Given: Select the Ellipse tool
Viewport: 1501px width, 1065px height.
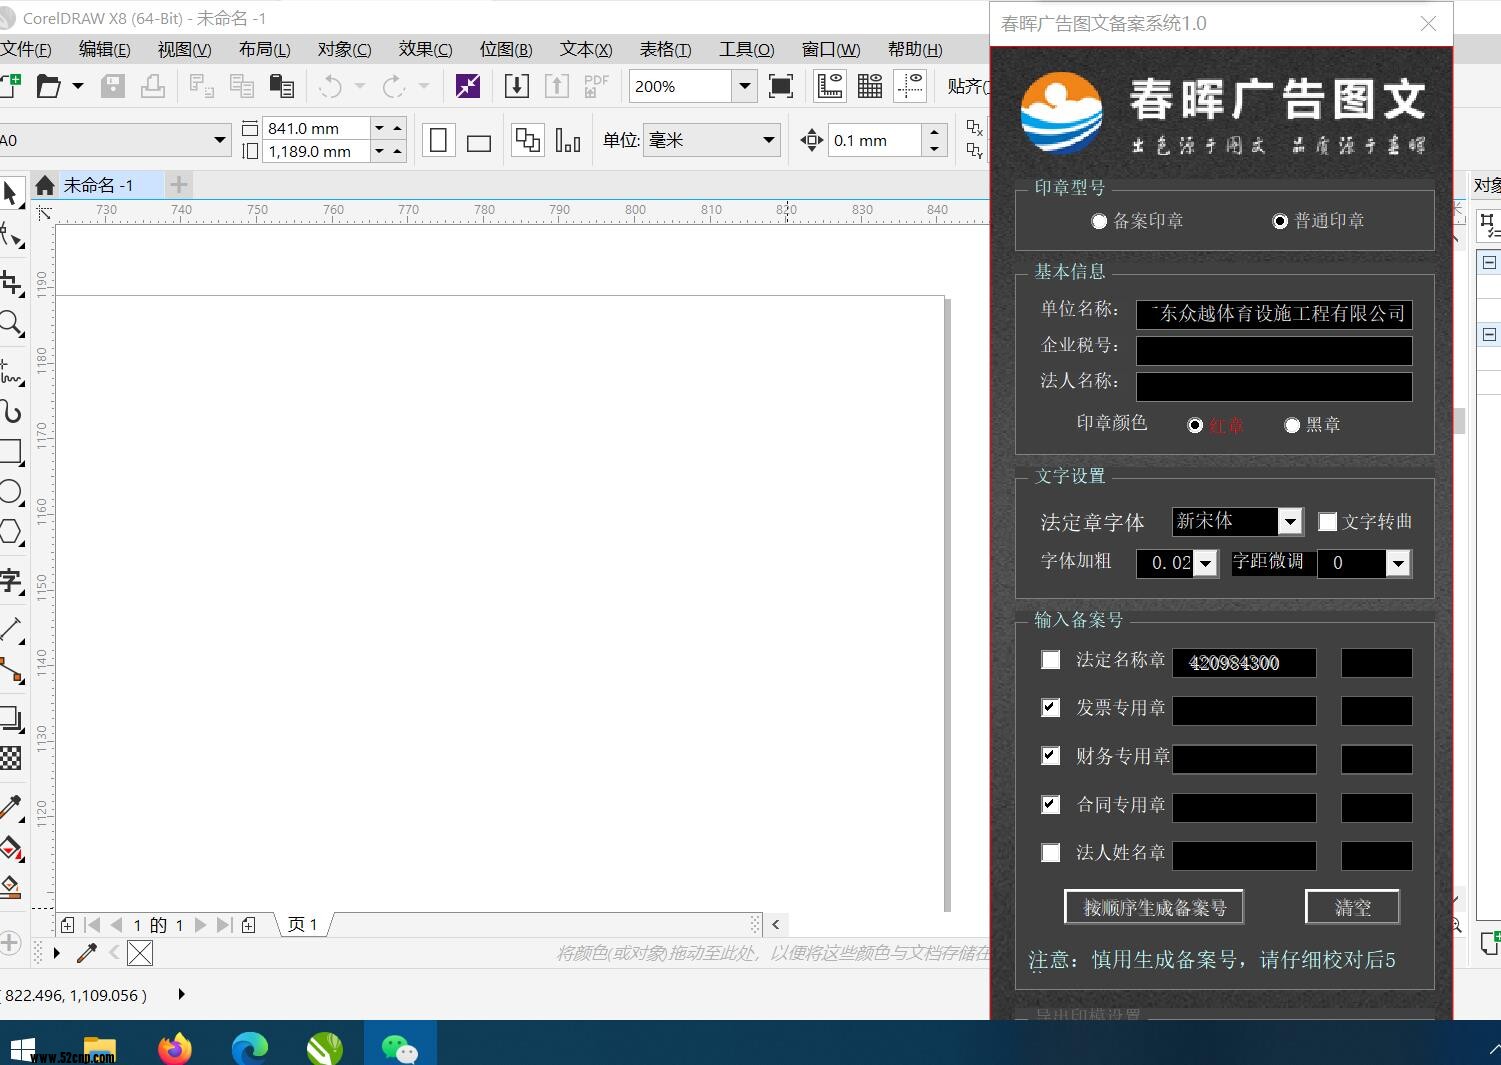Looking at the screenshot, I should [11, 492].
